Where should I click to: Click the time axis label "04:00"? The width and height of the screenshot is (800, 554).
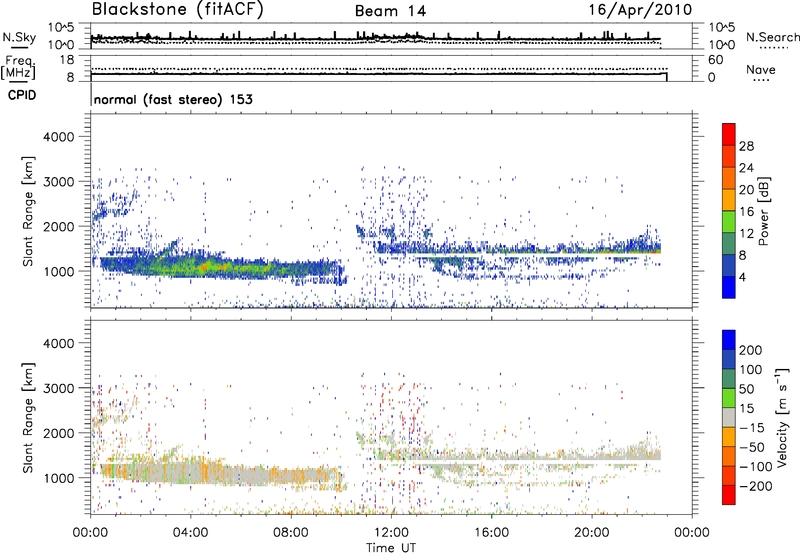pos(190,533)
